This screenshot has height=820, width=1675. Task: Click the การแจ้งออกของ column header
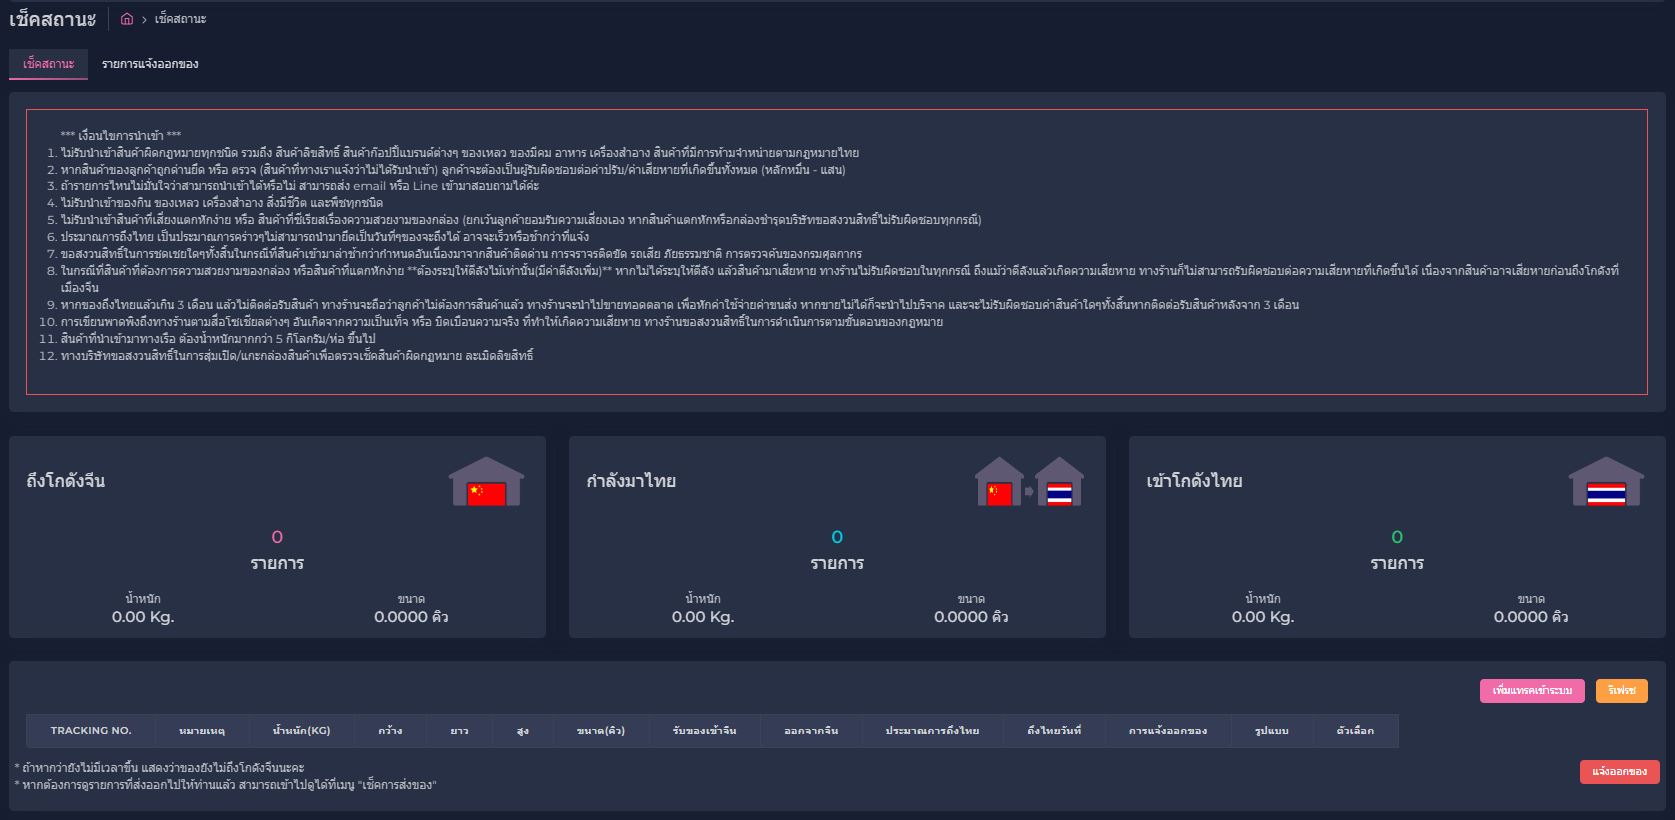tap(1168, 731)
